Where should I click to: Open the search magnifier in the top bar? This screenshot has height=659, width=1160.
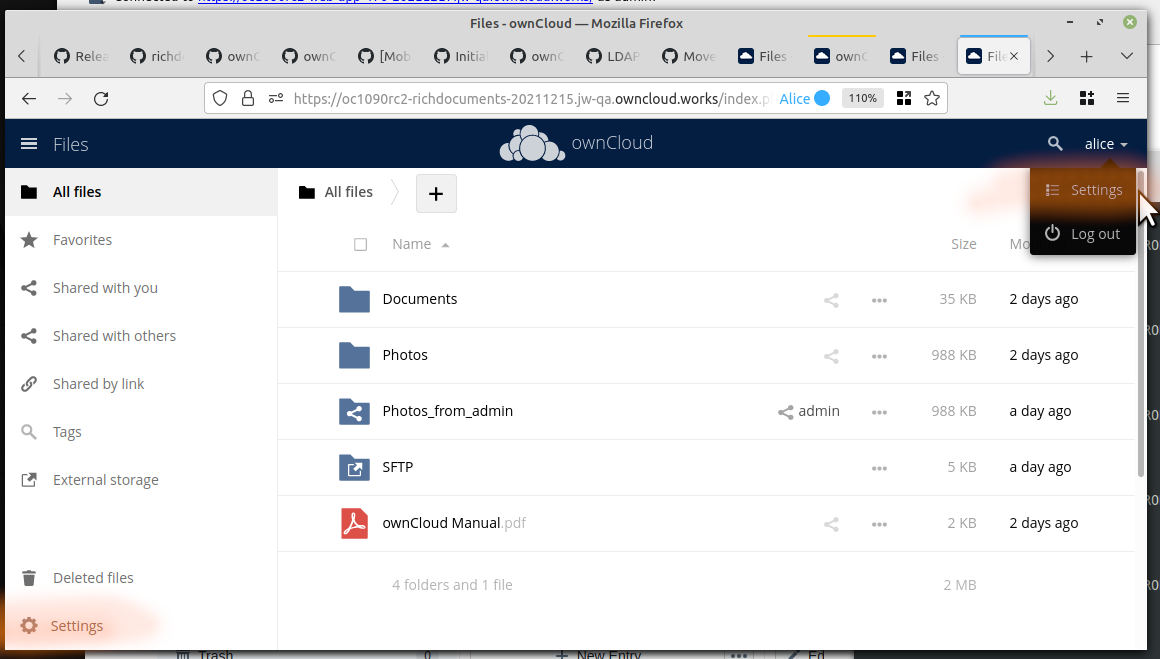pos(1055,143)
